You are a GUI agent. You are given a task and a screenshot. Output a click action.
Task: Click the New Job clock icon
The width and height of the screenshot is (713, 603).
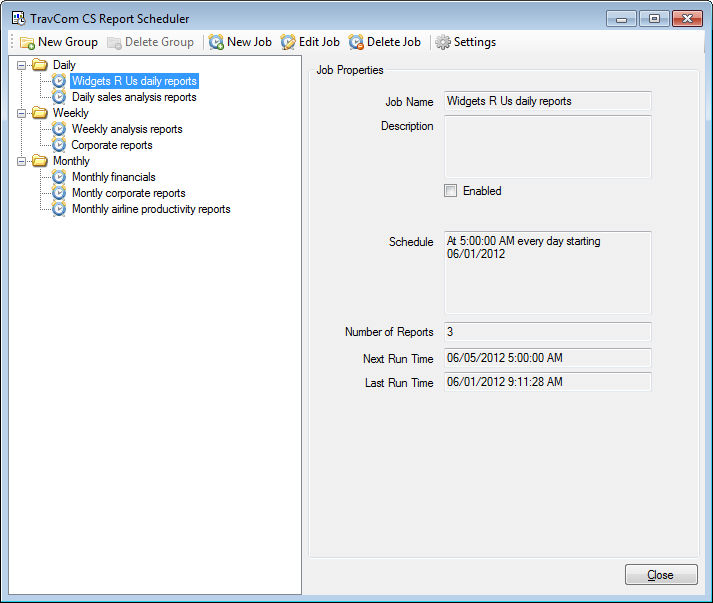tap(216, 42)
